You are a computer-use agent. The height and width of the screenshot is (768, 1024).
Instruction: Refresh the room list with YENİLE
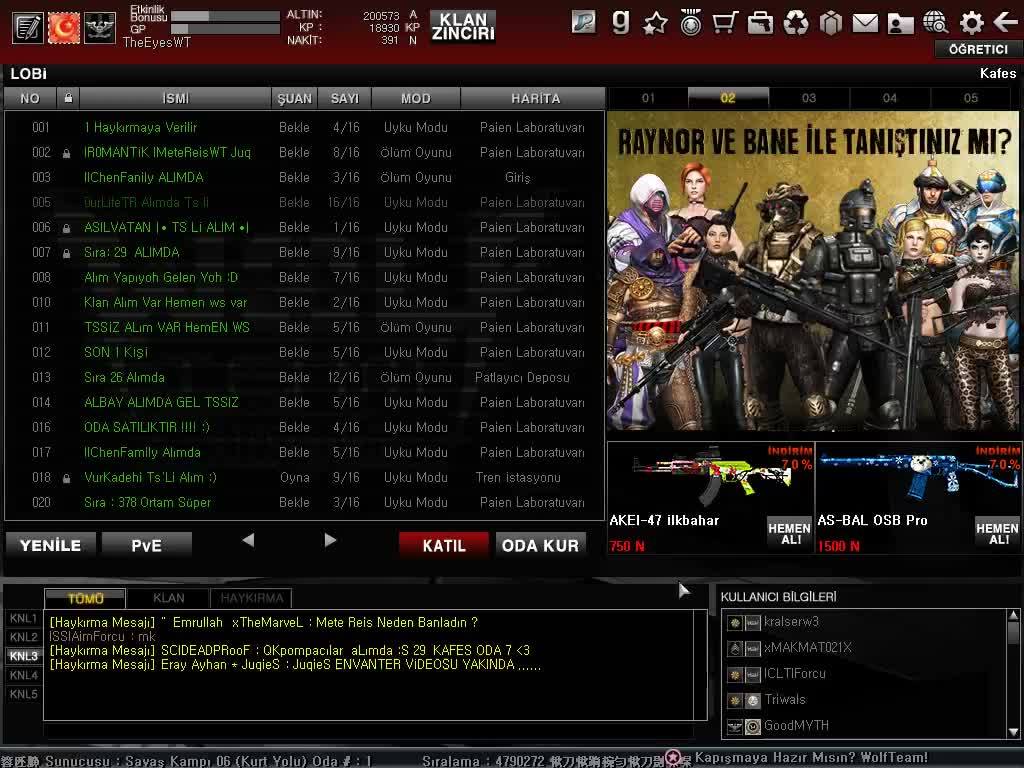(51, 545)
